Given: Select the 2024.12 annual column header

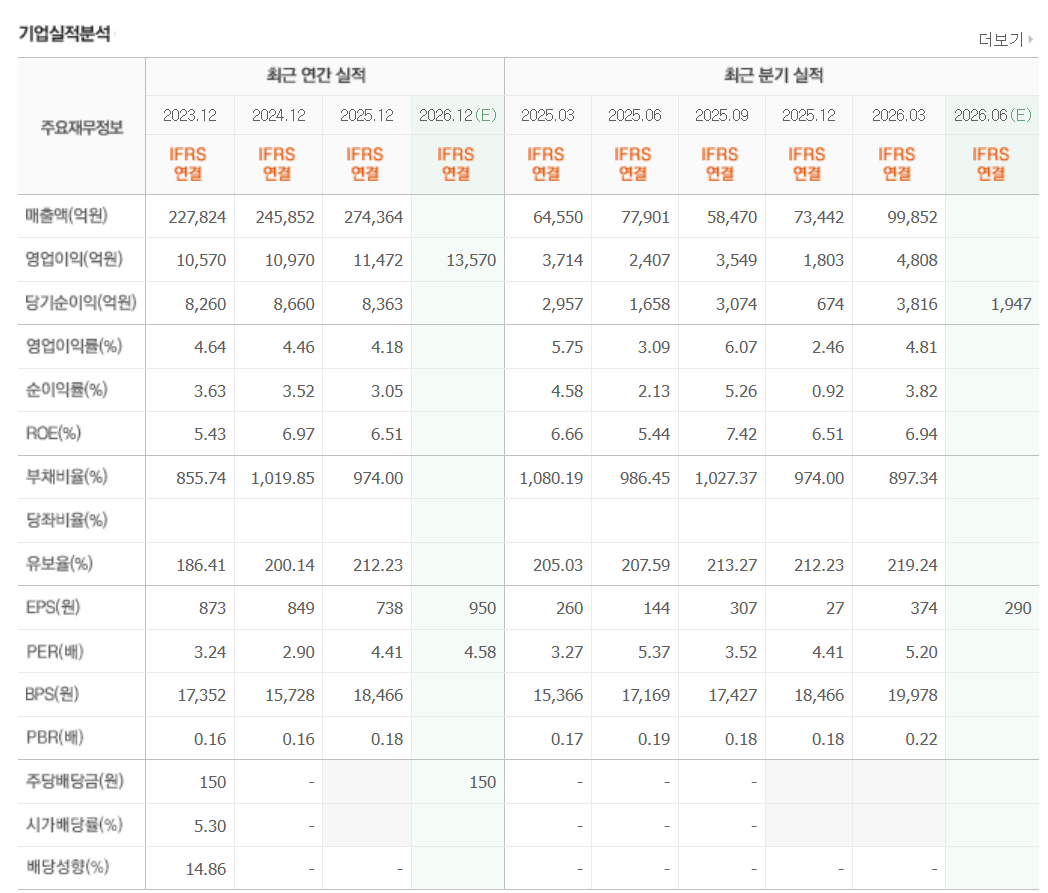Looking at the screenshot, I should [x=279, y=116].
